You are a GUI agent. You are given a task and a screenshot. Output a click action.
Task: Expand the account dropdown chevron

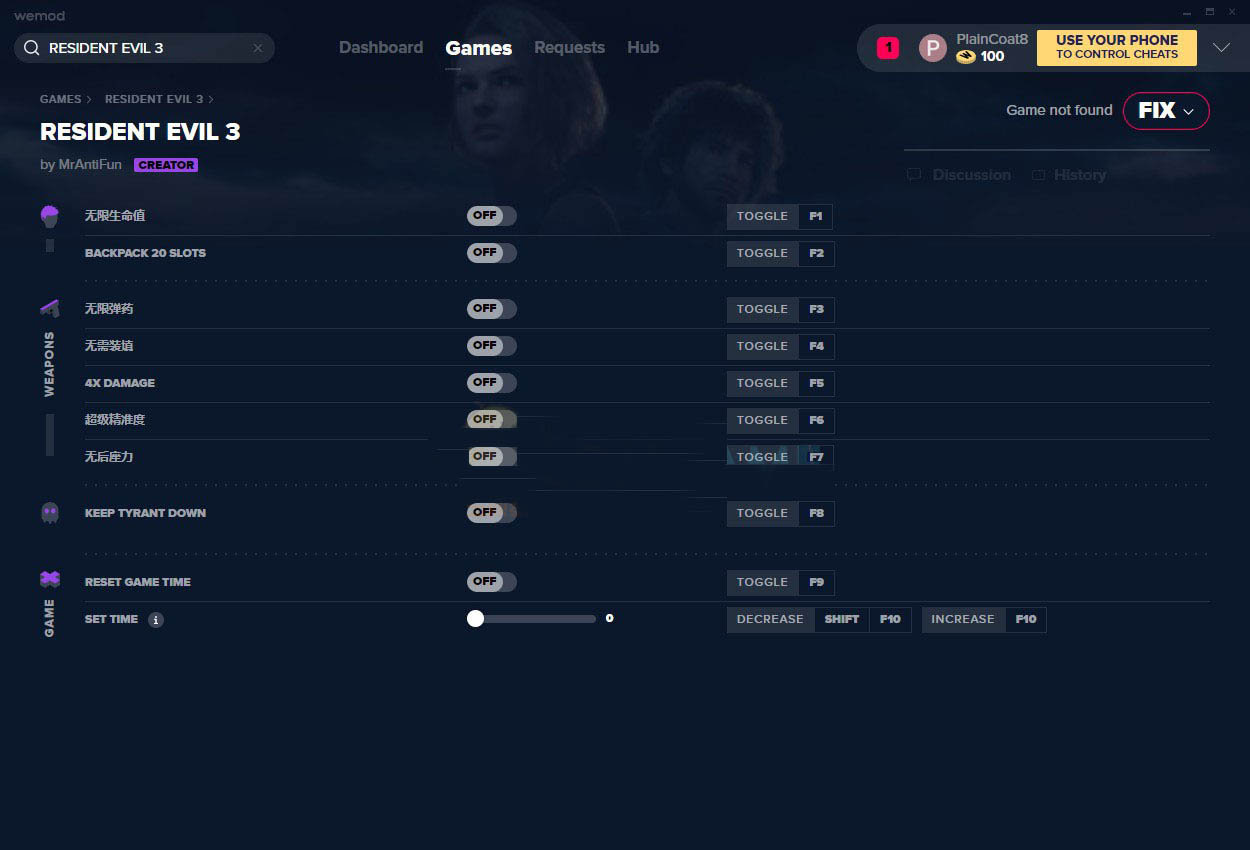click(1221, 48)
